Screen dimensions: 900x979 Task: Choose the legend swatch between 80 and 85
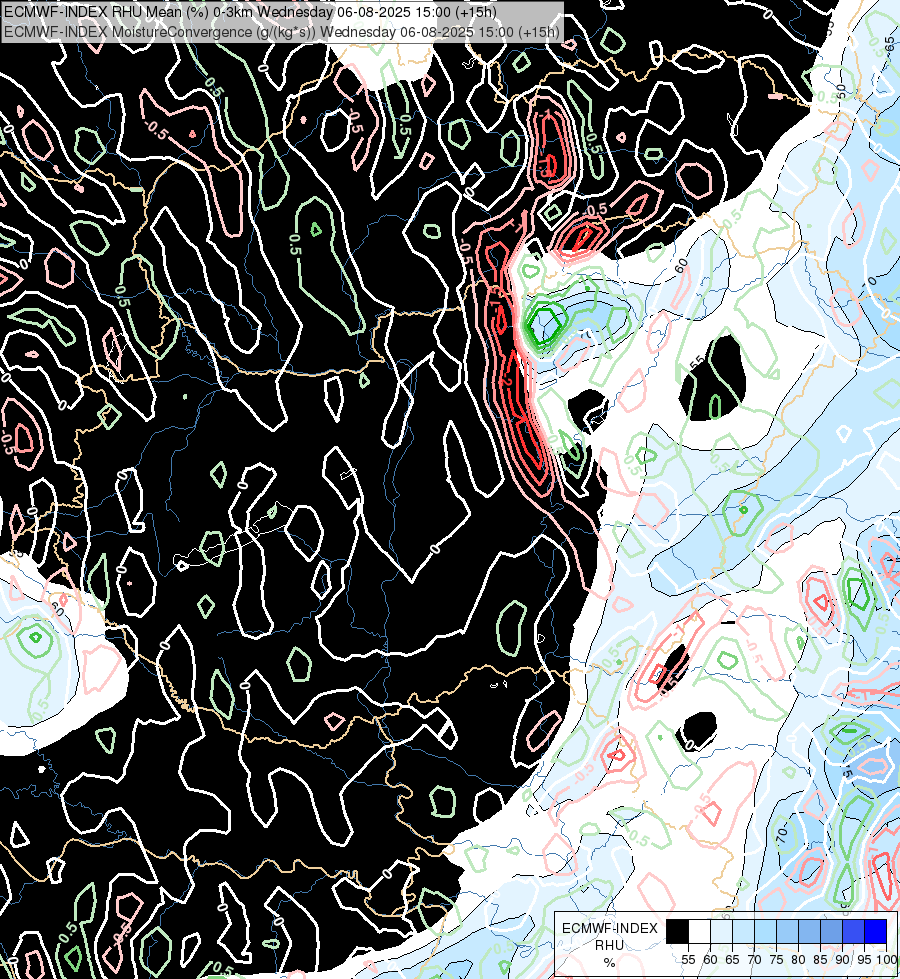pos(809,931)
